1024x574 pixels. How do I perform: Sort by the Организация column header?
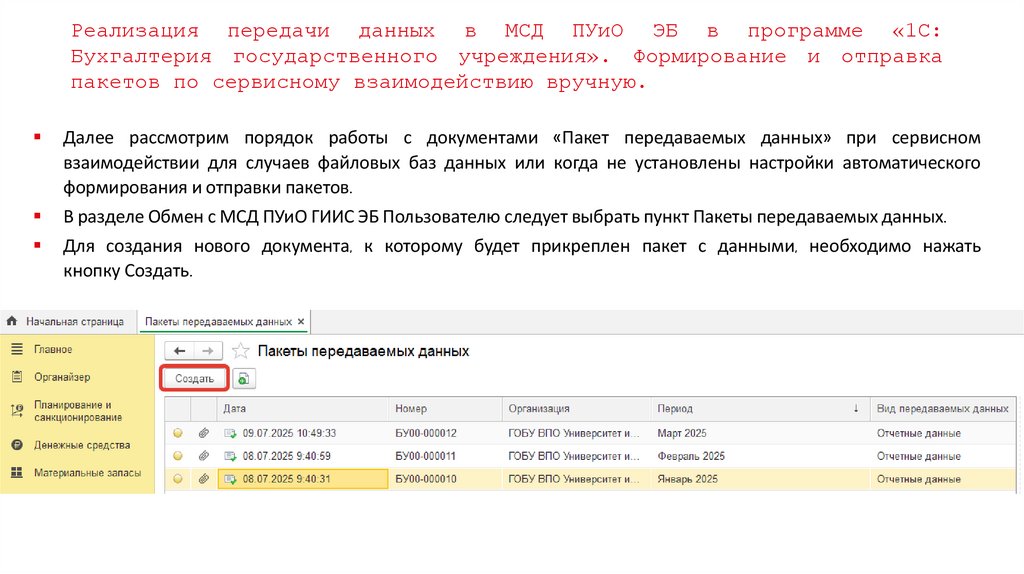(577, 408)
